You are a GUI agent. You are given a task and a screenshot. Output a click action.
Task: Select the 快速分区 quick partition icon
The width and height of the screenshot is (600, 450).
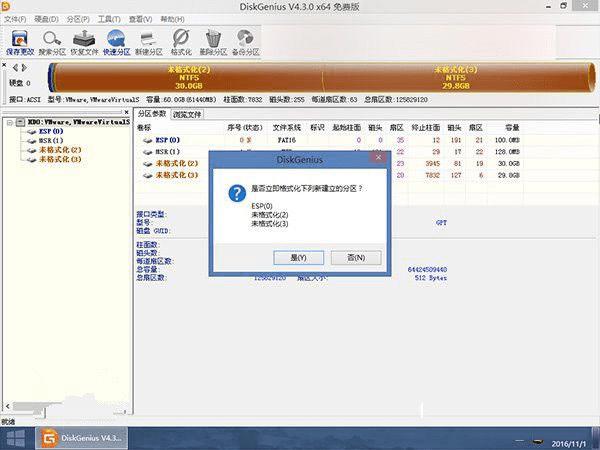116,43
